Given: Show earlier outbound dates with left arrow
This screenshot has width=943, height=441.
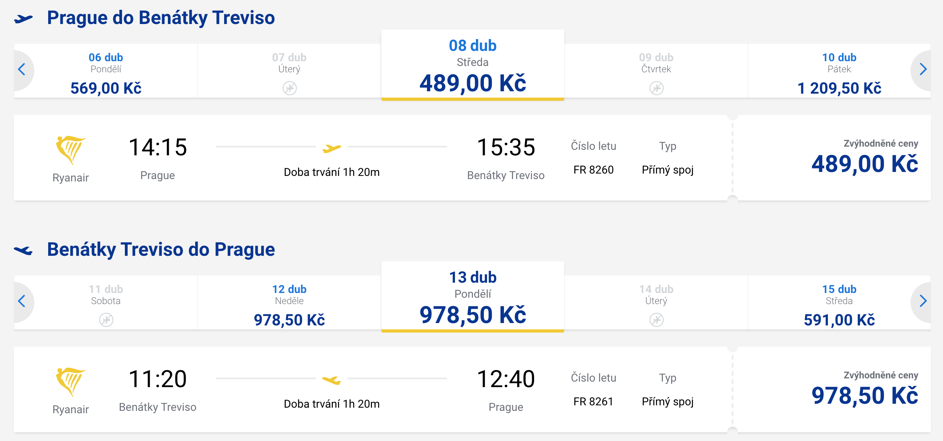Looking at the screenshot, I should (22, 70).
